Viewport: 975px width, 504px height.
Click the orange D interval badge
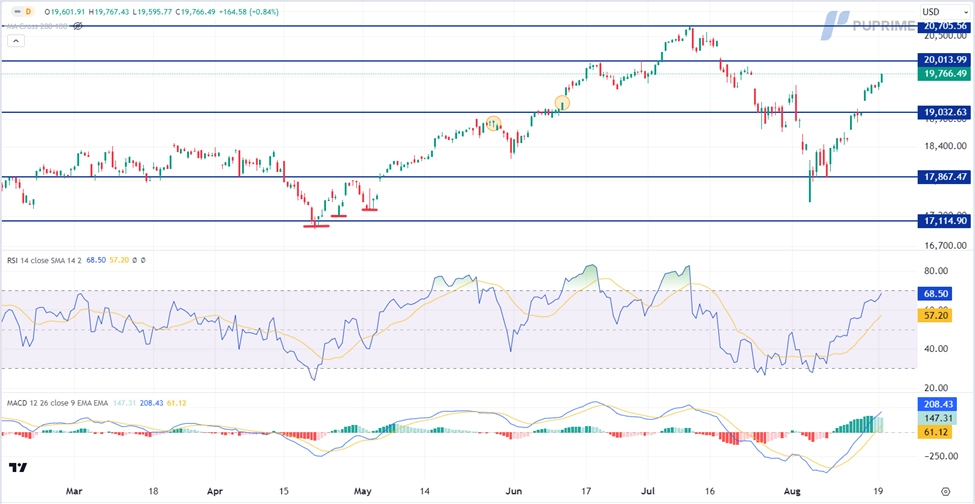pyautogui.click(x=28, y=11)
